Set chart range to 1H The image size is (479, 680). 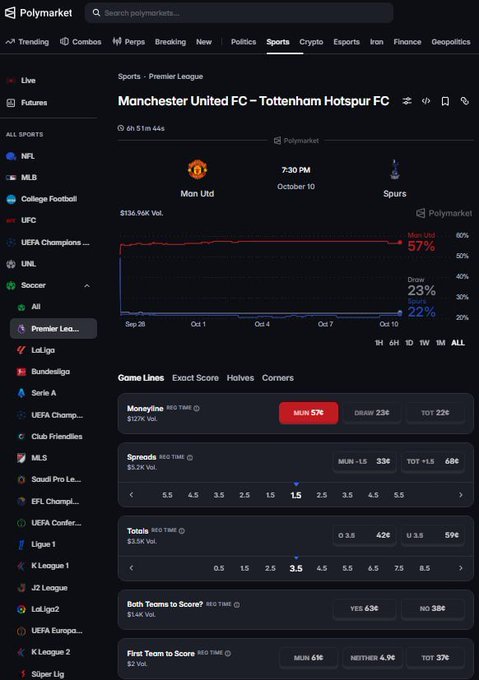379,343
